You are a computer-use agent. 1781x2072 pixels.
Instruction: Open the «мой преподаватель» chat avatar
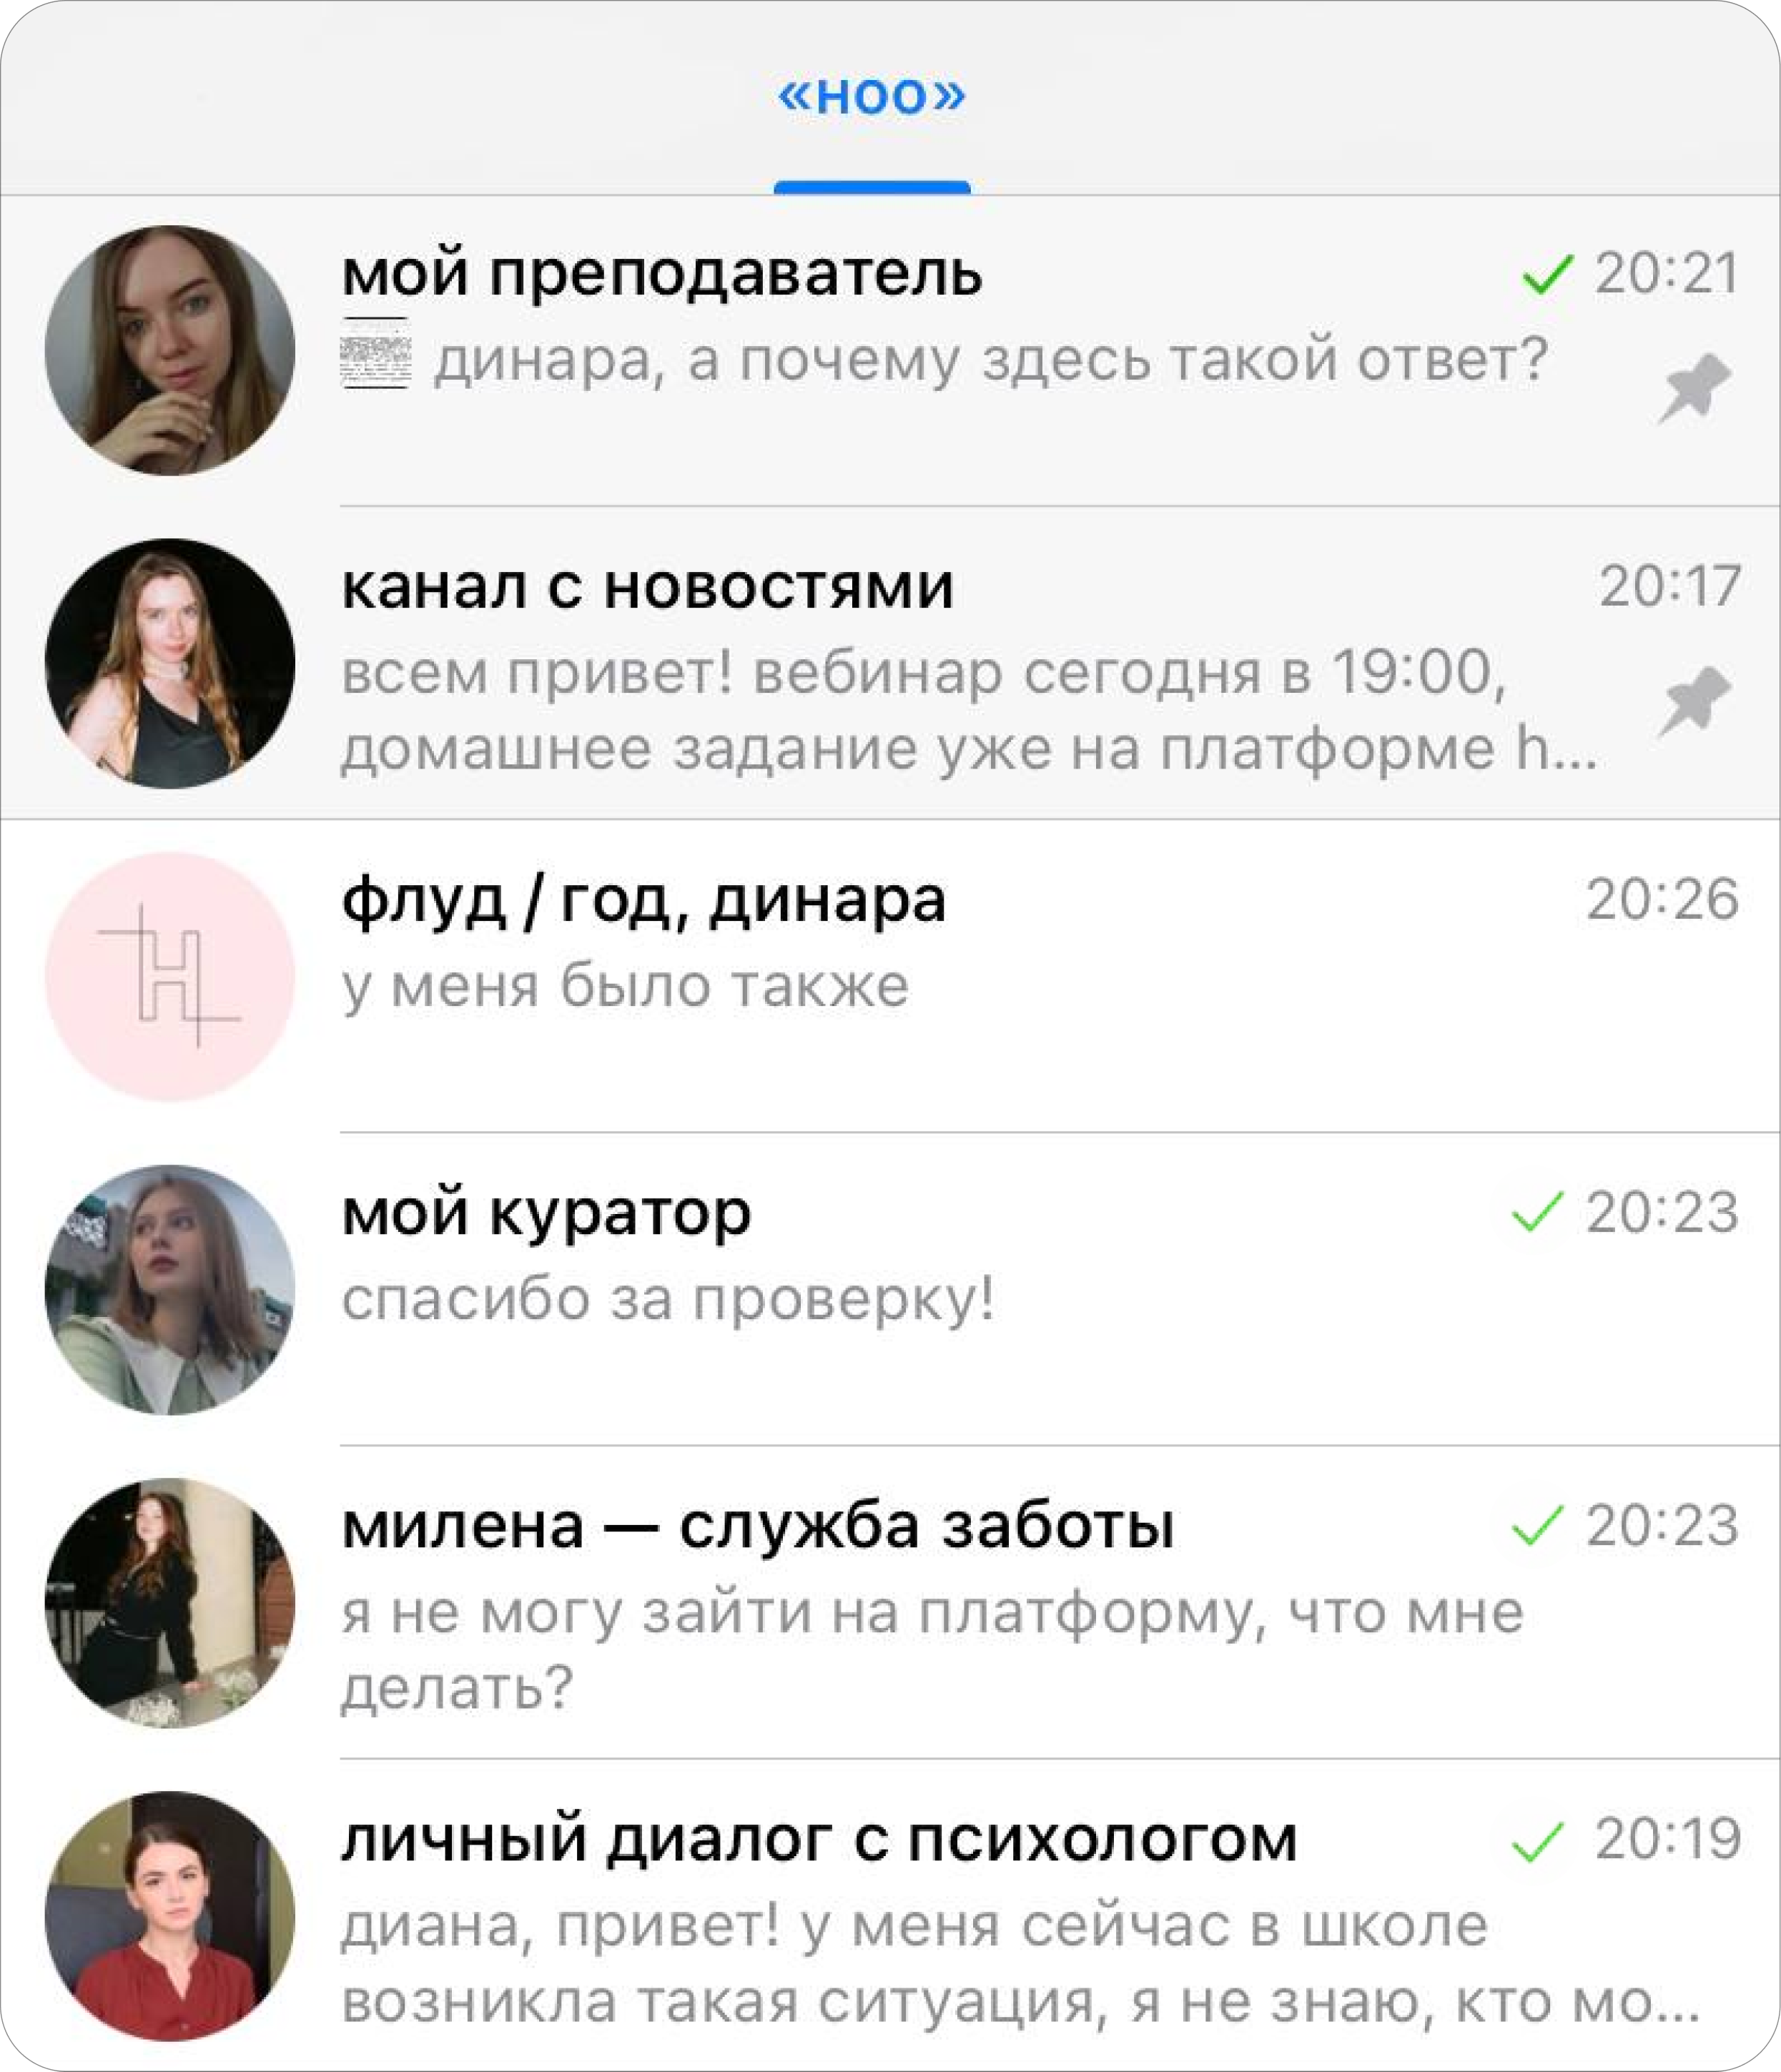[170, 350]
